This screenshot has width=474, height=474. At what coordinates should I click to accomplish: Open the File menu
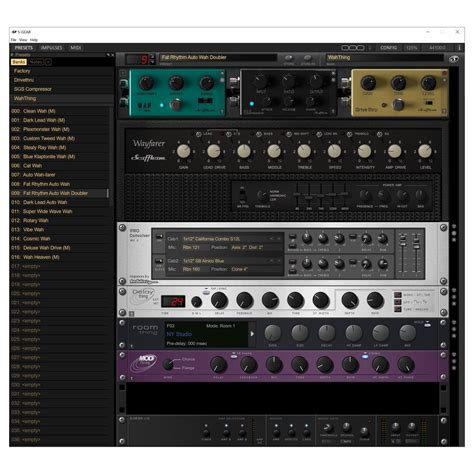[13, 40]
